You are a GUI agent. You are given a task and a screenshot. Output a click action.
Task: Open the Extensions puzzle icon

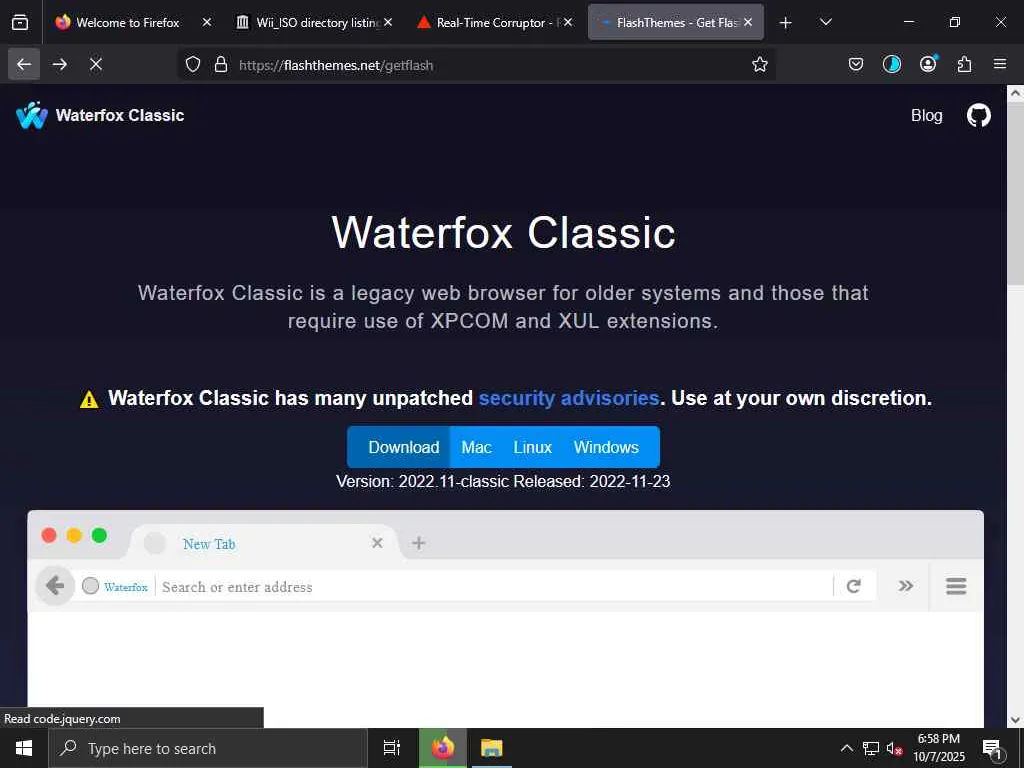click(964, 64)
